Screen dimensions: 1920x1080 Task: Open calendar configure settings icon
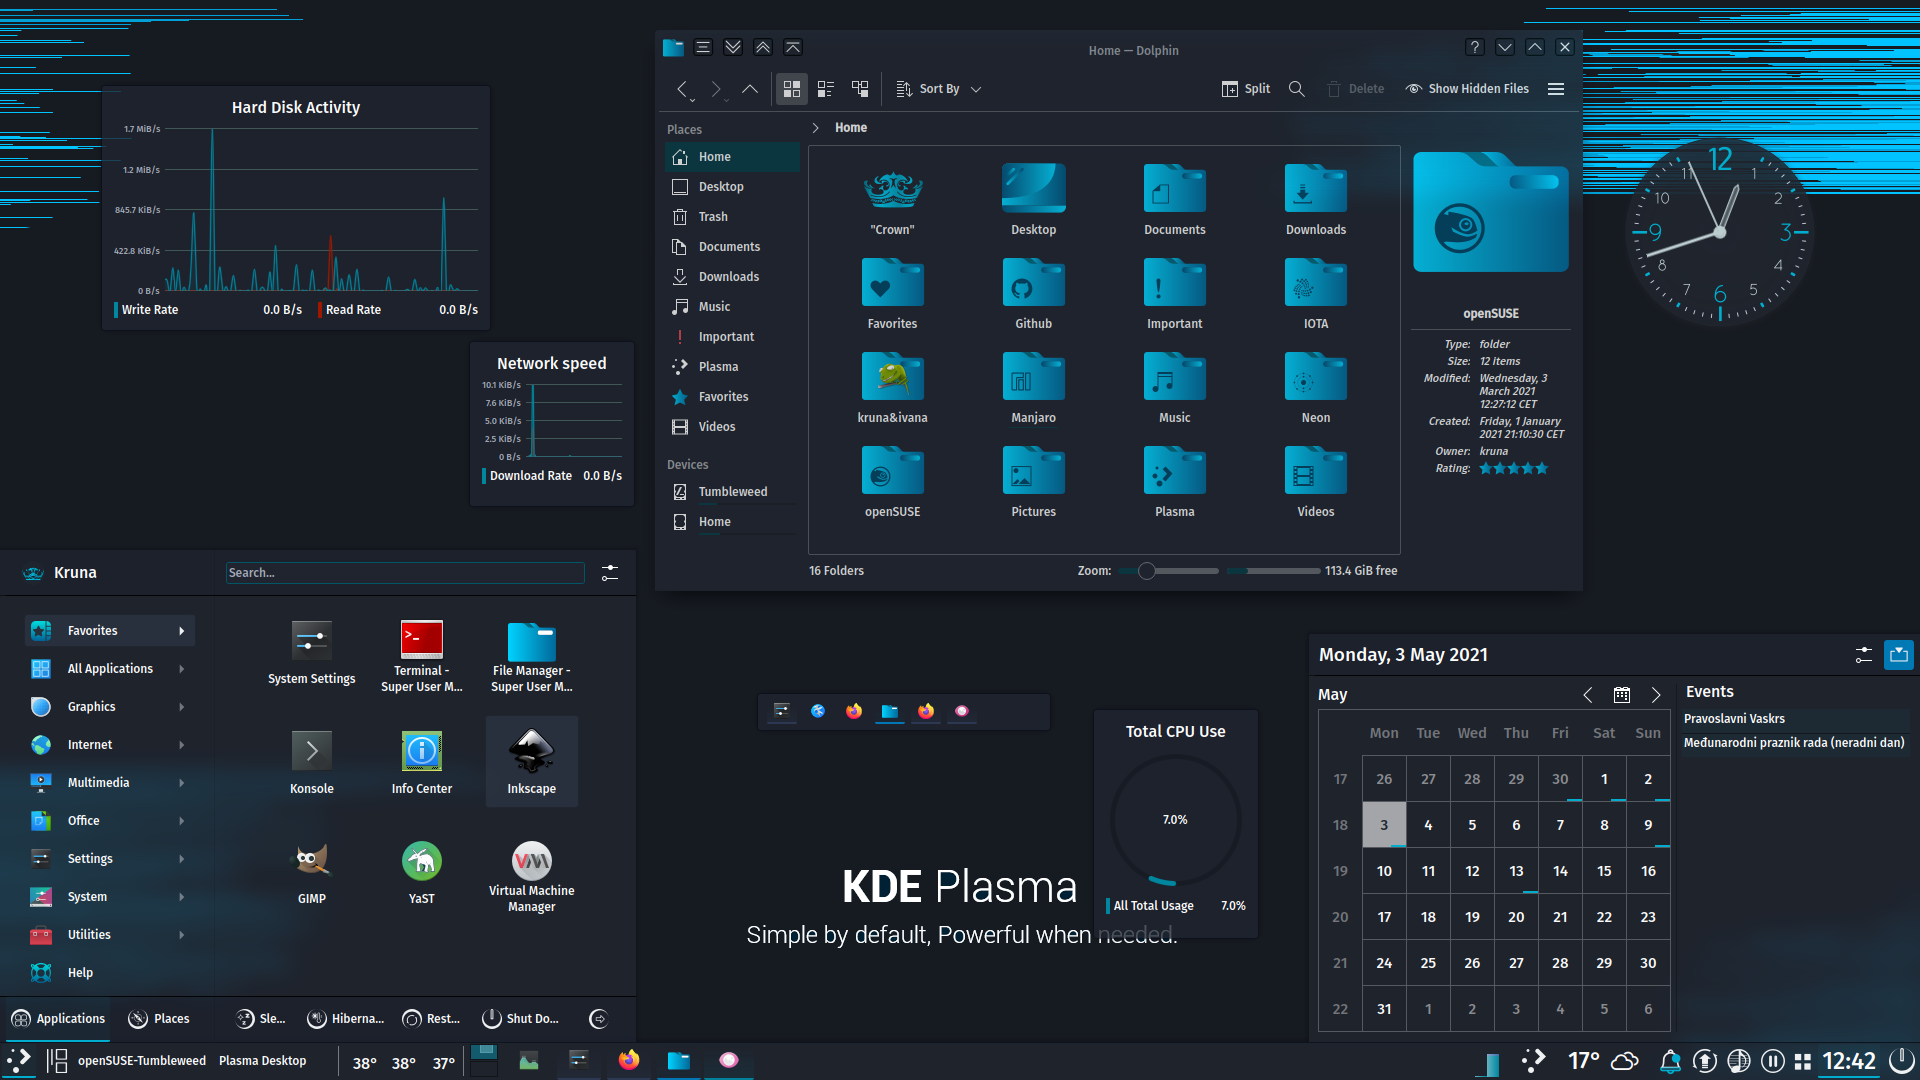pyautogui.click(x=1863, y=655)
